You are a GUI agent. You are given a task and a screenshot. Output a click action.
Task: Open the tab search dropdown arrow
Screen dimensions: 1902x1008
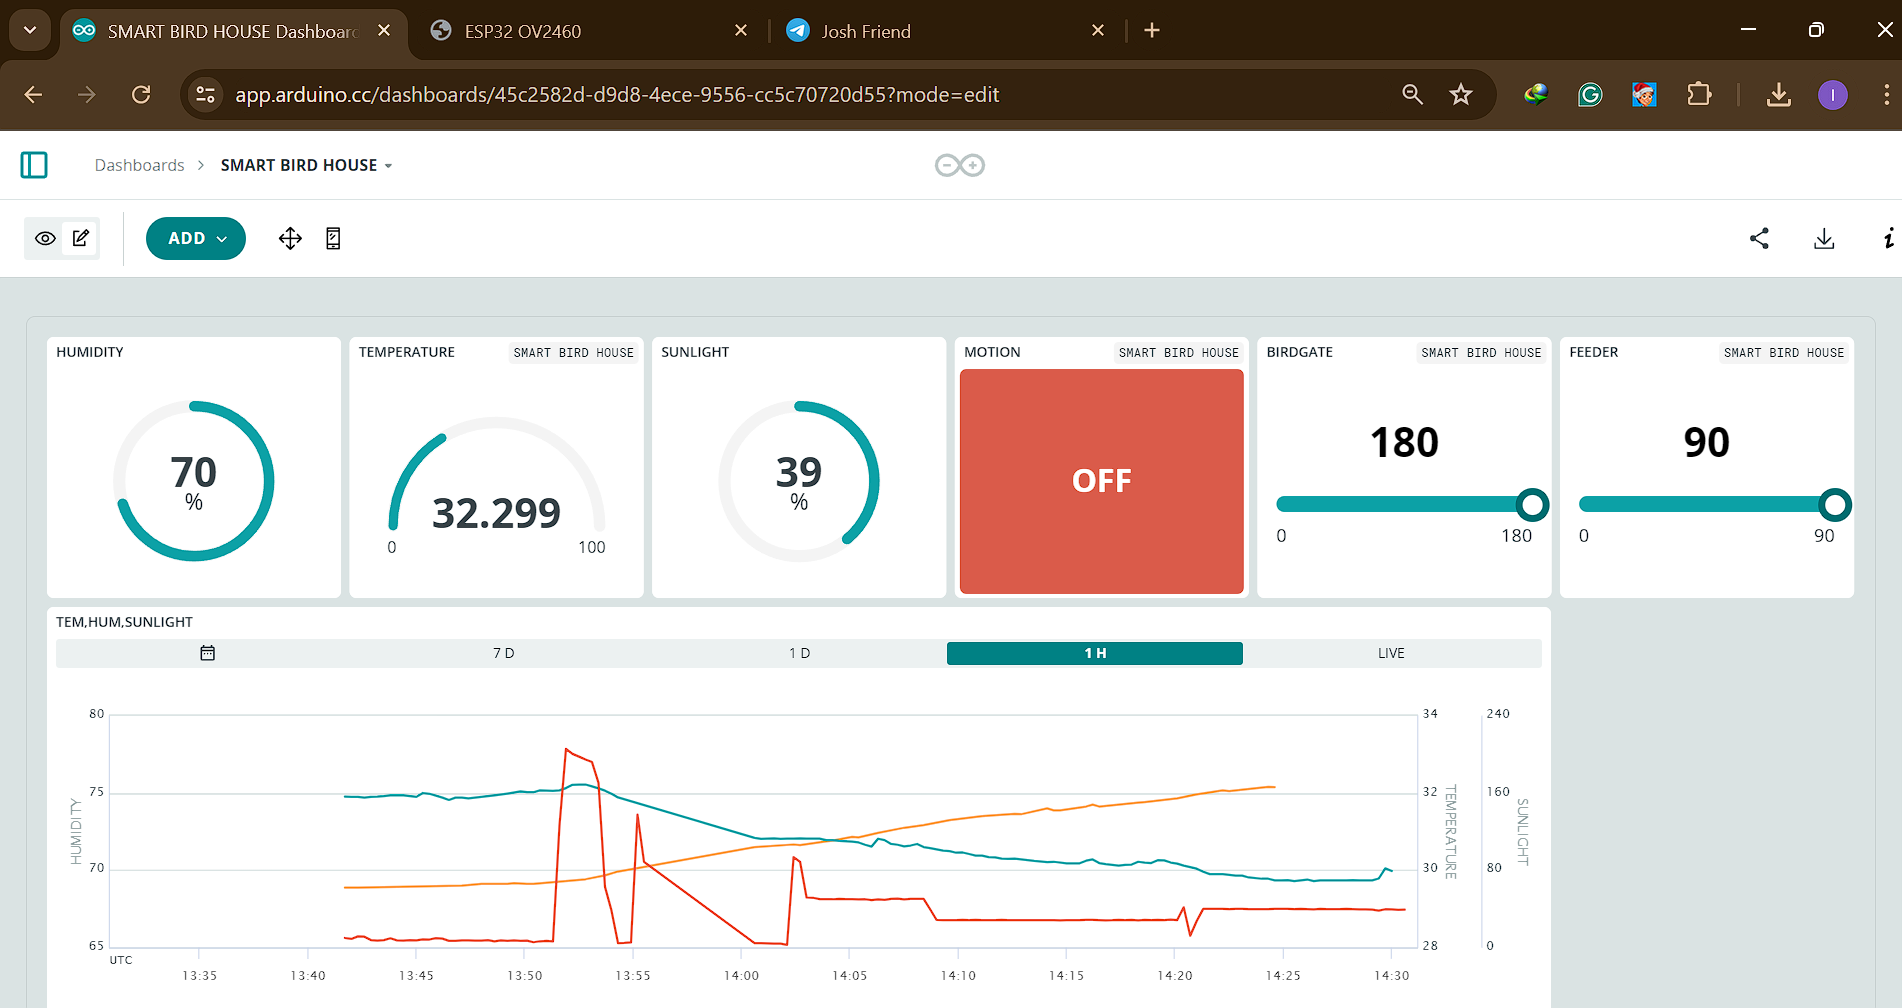[x=30, y=30]
